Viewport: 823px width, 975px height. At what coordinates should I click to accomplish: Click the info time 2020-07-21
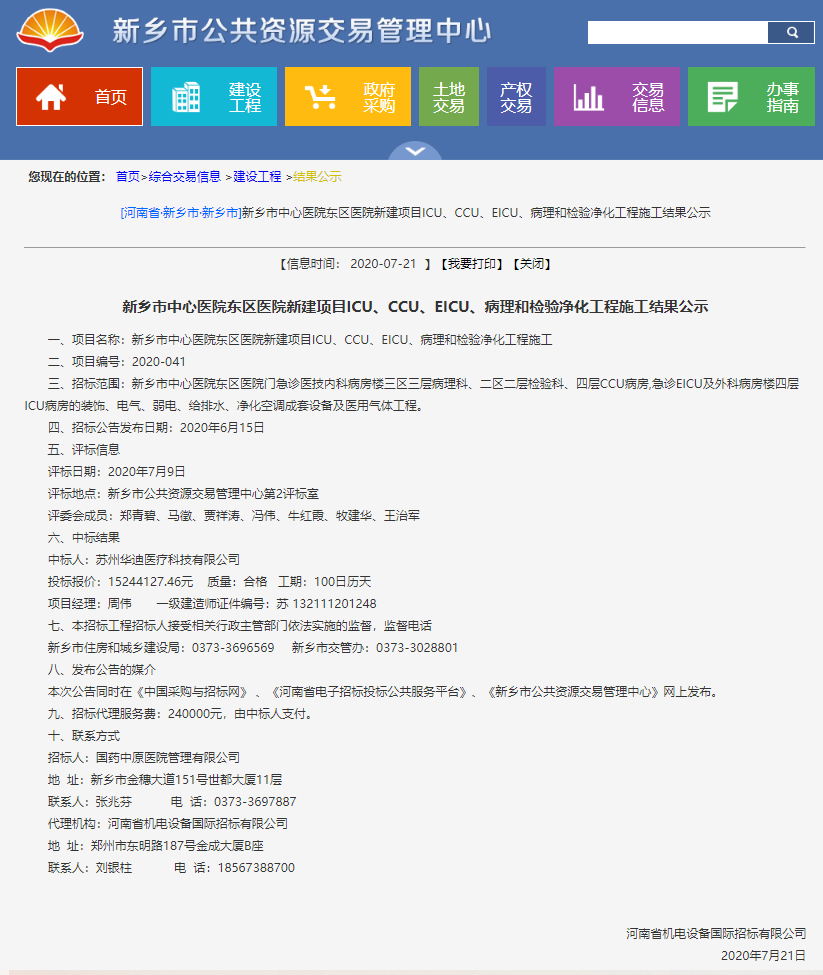(383, 264)
